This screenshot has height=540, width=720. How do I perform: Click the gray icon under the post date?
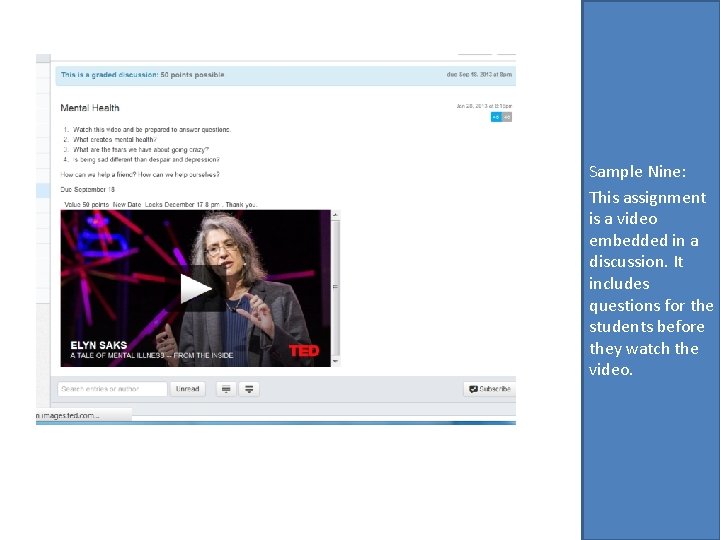[x=507, y=117]
